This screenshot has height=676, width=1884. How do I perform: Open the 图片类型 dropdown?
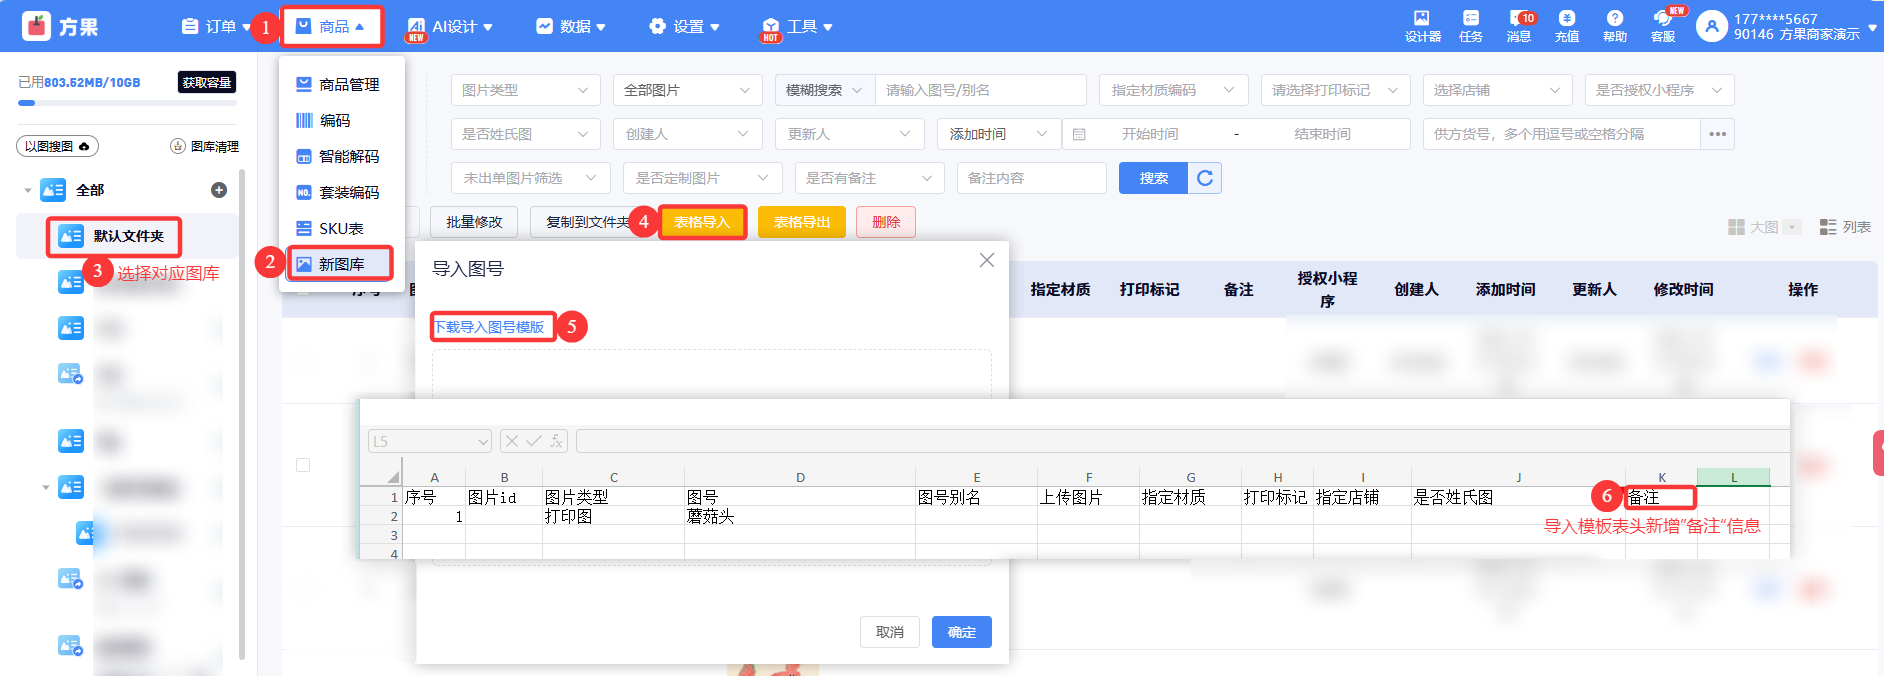tap(525, 90)
